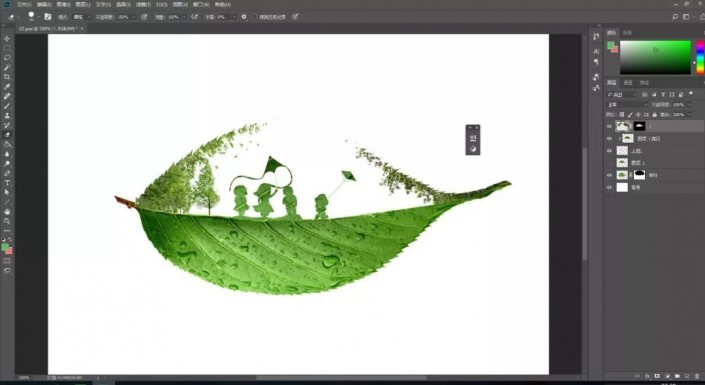Open the tool preset picker arrow
The height and width of the screenshot is (385, 705).
(x=18, y=17)
